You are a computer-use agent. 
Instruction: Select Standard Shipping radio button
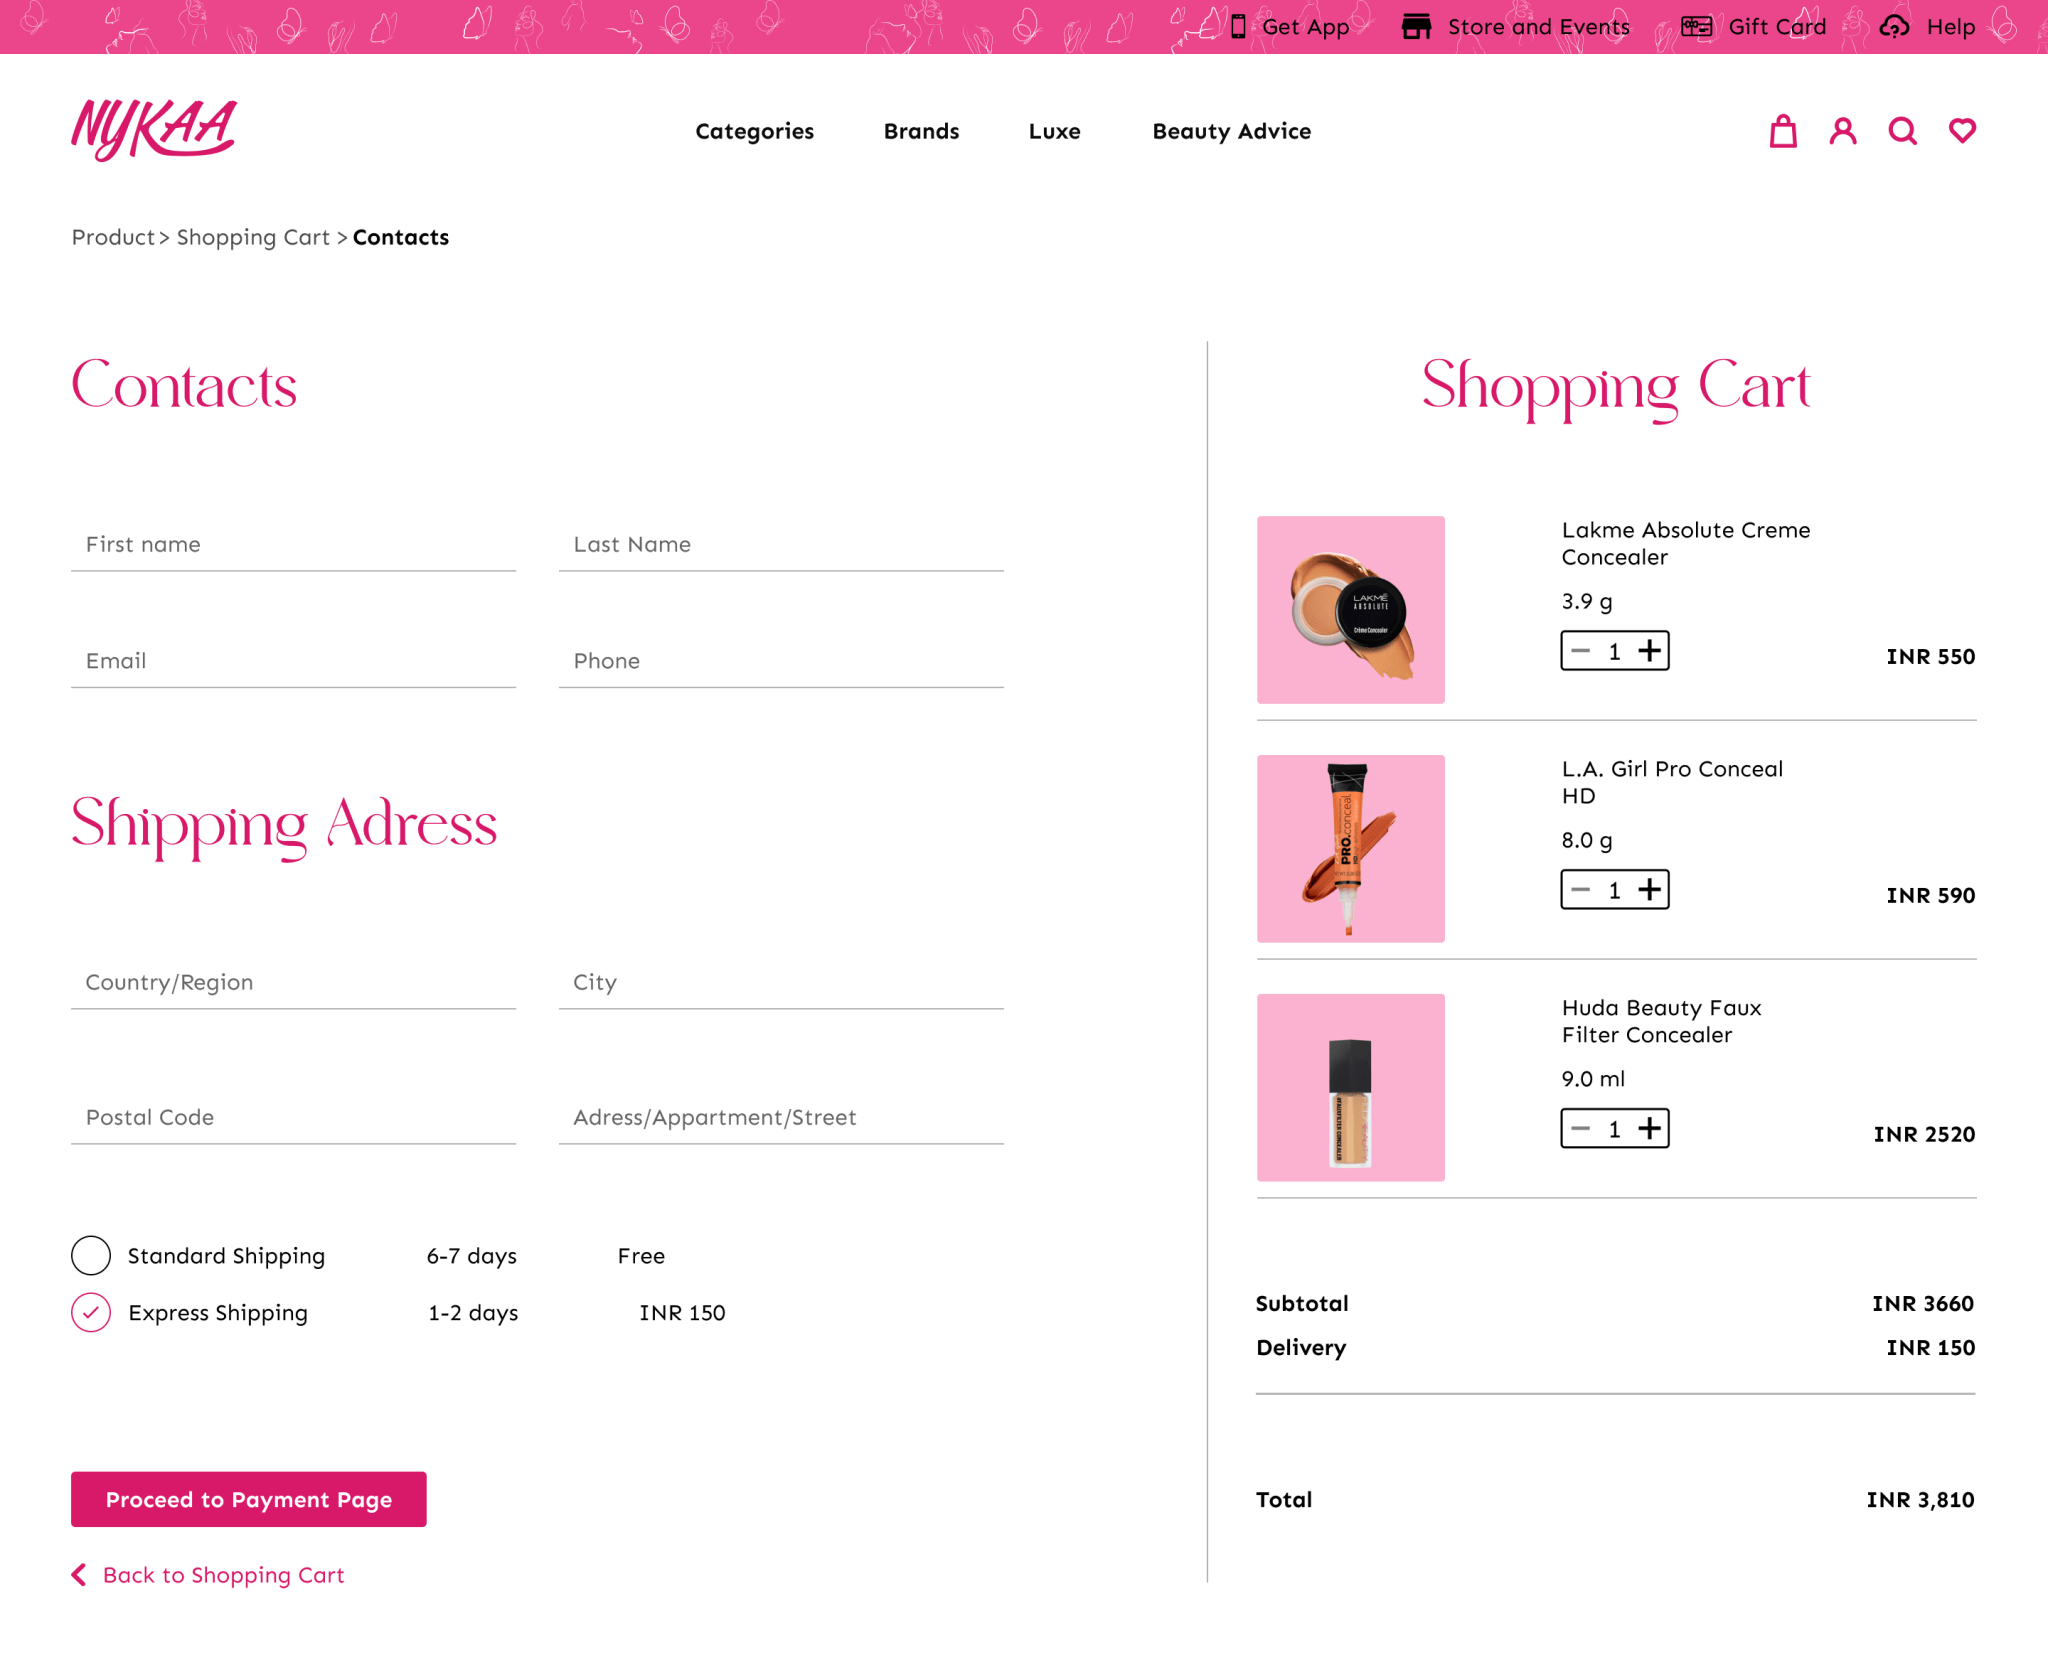pos(91,1255)
